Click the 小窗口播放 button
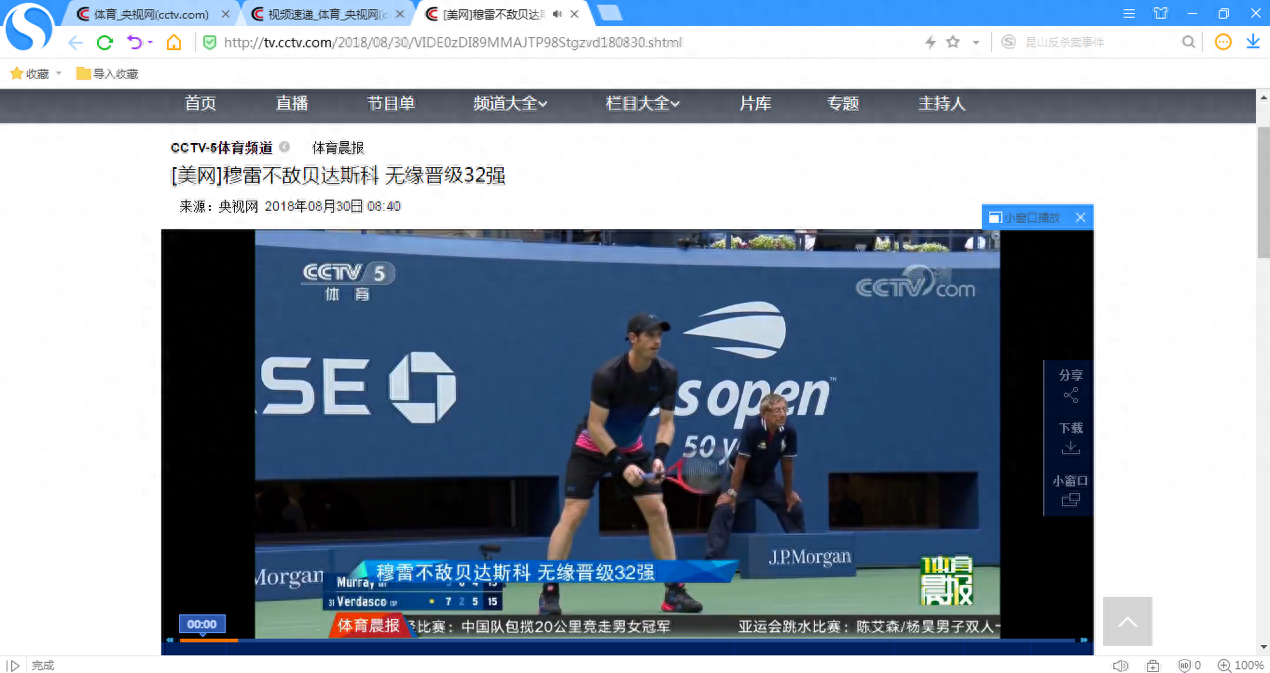Image resolution: width=1270 pixels, height=673 pixels. (x=1023, y=217)
